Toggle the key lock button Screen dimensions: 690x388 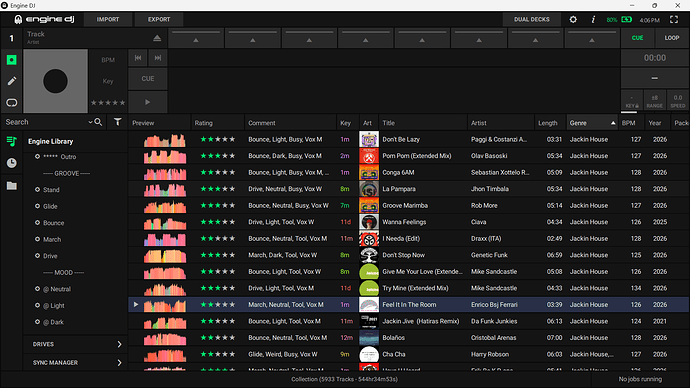[x=632, y=101]
